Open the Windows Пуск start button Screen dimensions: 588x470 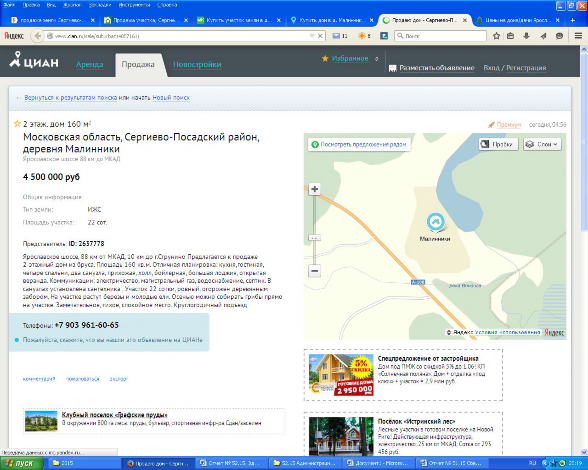click(x=21, y=463)
